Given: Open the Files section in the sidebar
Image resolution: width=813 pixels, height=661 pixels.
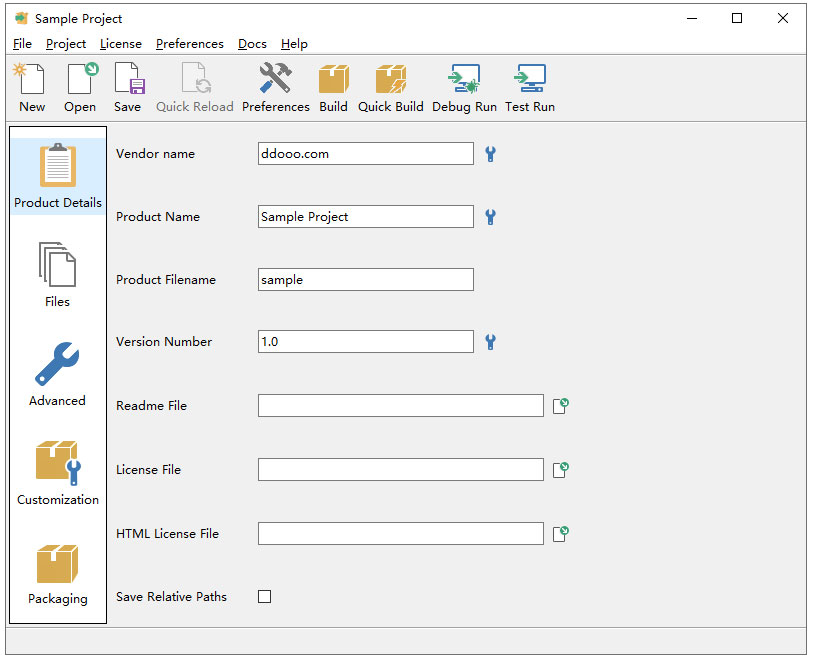Looking at the screenshot, I should [x=58, y=275].
